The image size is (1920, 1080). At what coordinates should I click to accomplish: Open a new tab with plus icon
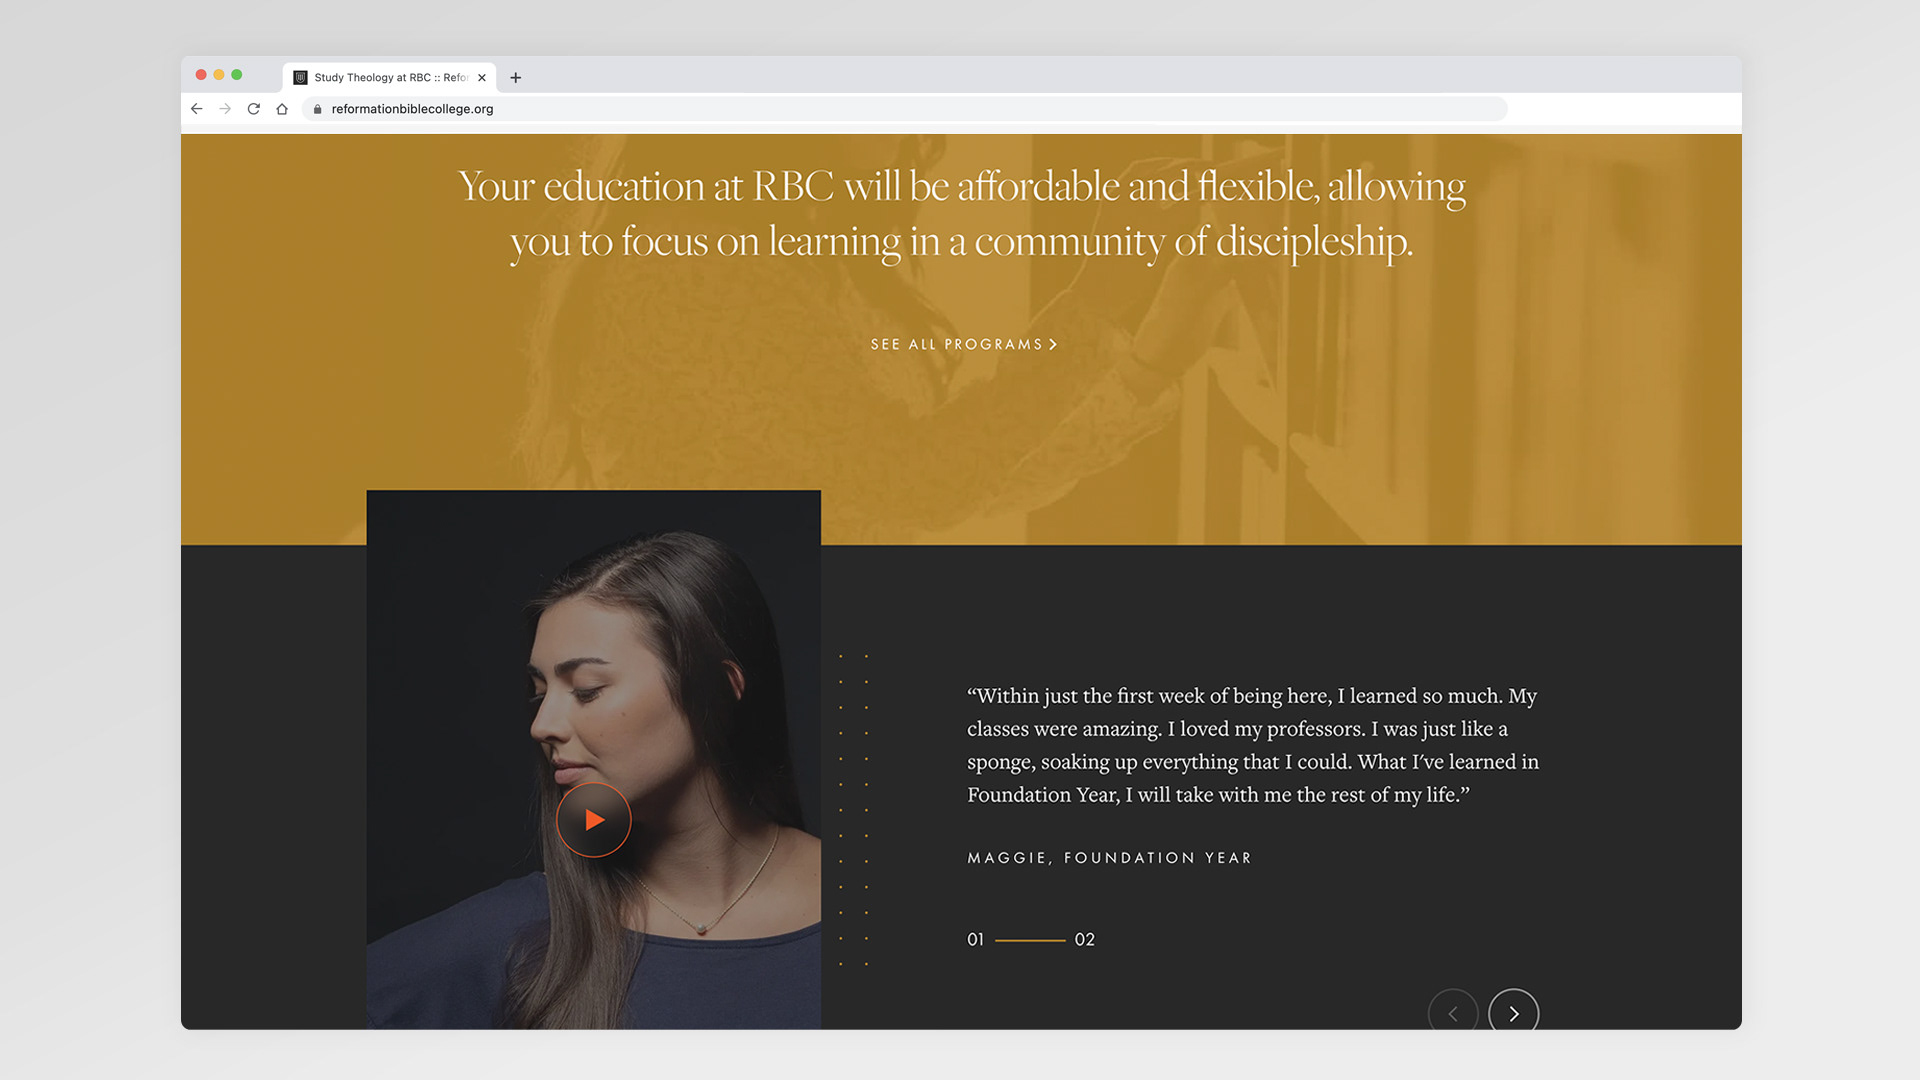[x=516, y=77]
